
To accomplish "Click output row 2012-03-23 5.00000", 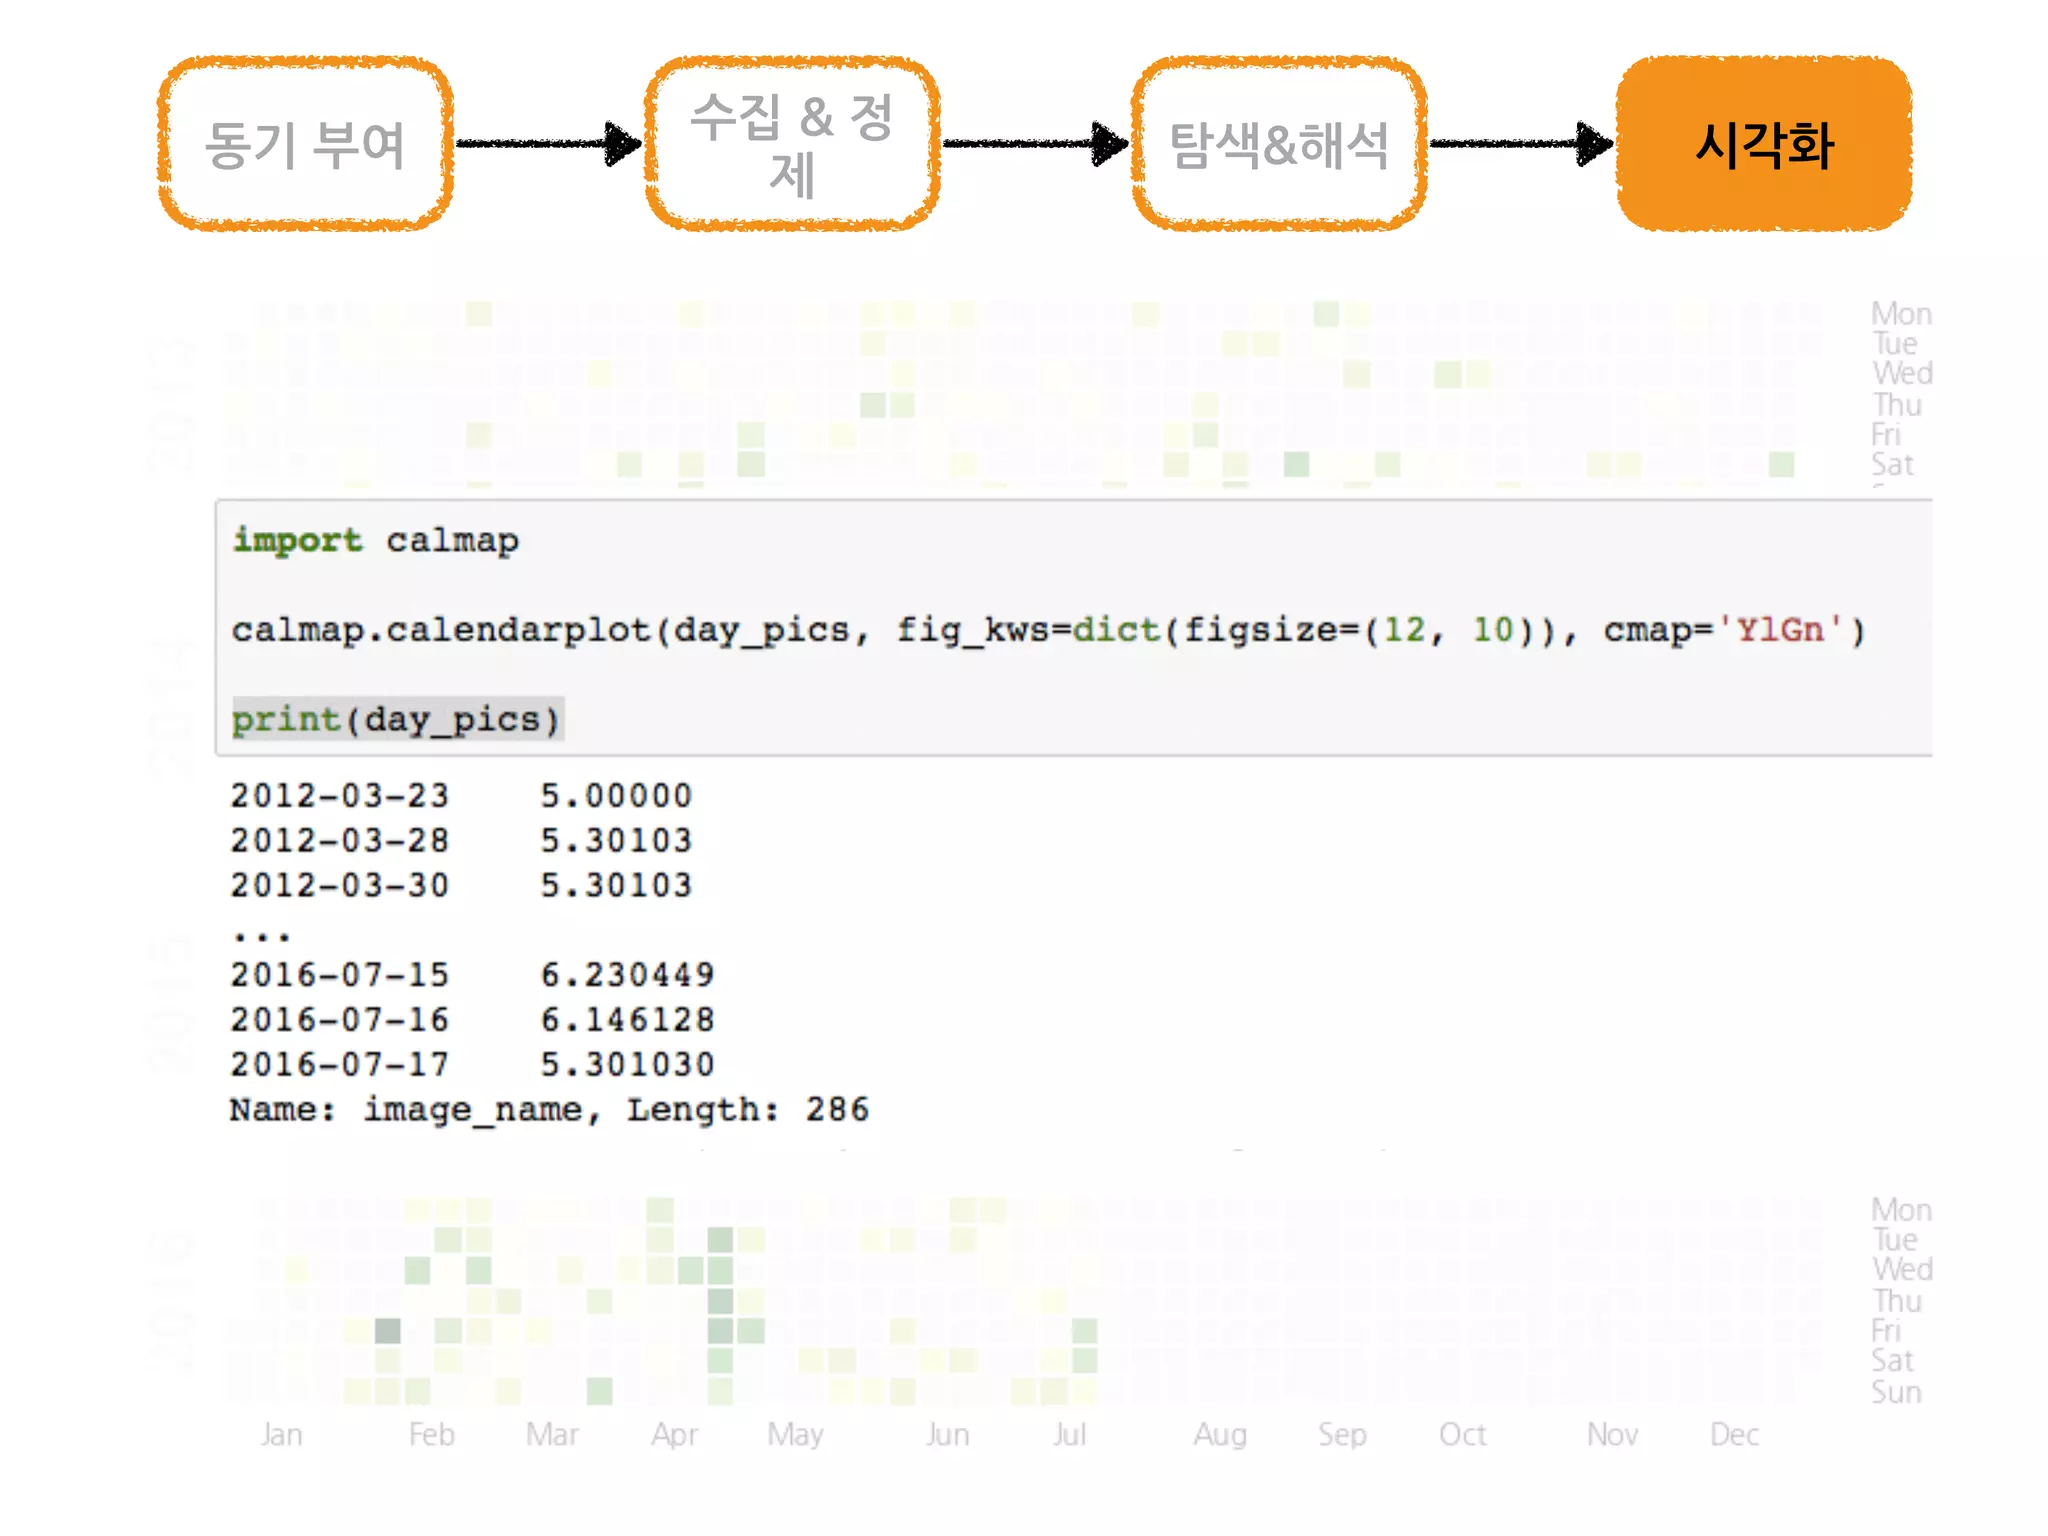I will [x=460, y=795].
